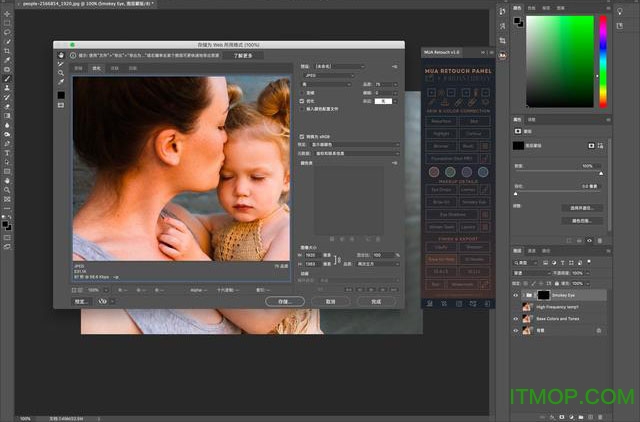Viewport: 640px width, 422px height.
Task: Select the Zoom tool in Save for Web dialog
Action: coord(61,73)
